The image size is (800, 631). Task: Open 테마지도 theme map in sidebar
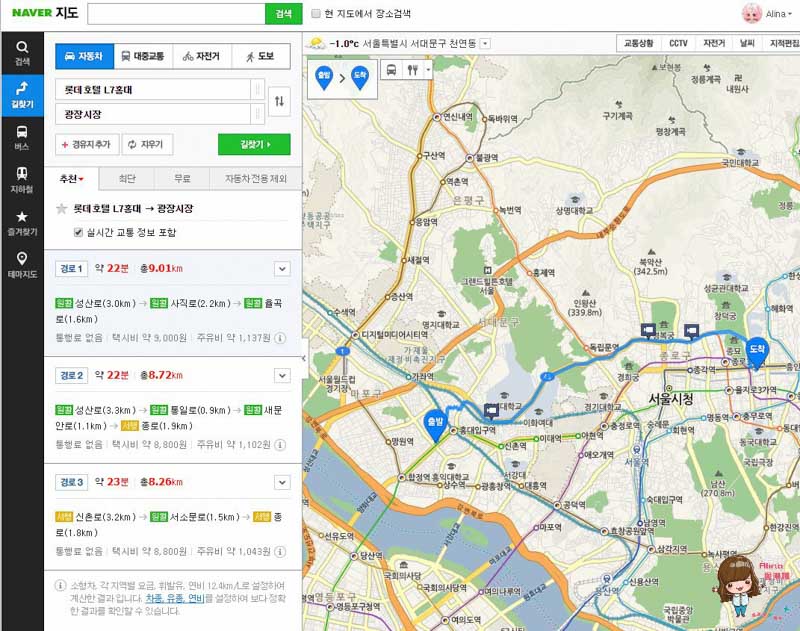pyautogui.click(x=22, y=265)
